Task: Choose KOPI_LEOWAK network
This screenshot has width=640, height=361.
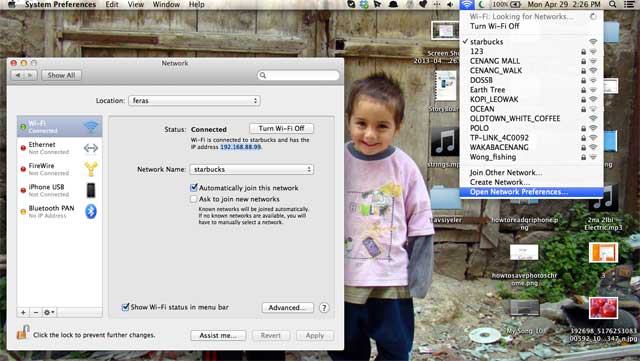Action: point(531,99)
